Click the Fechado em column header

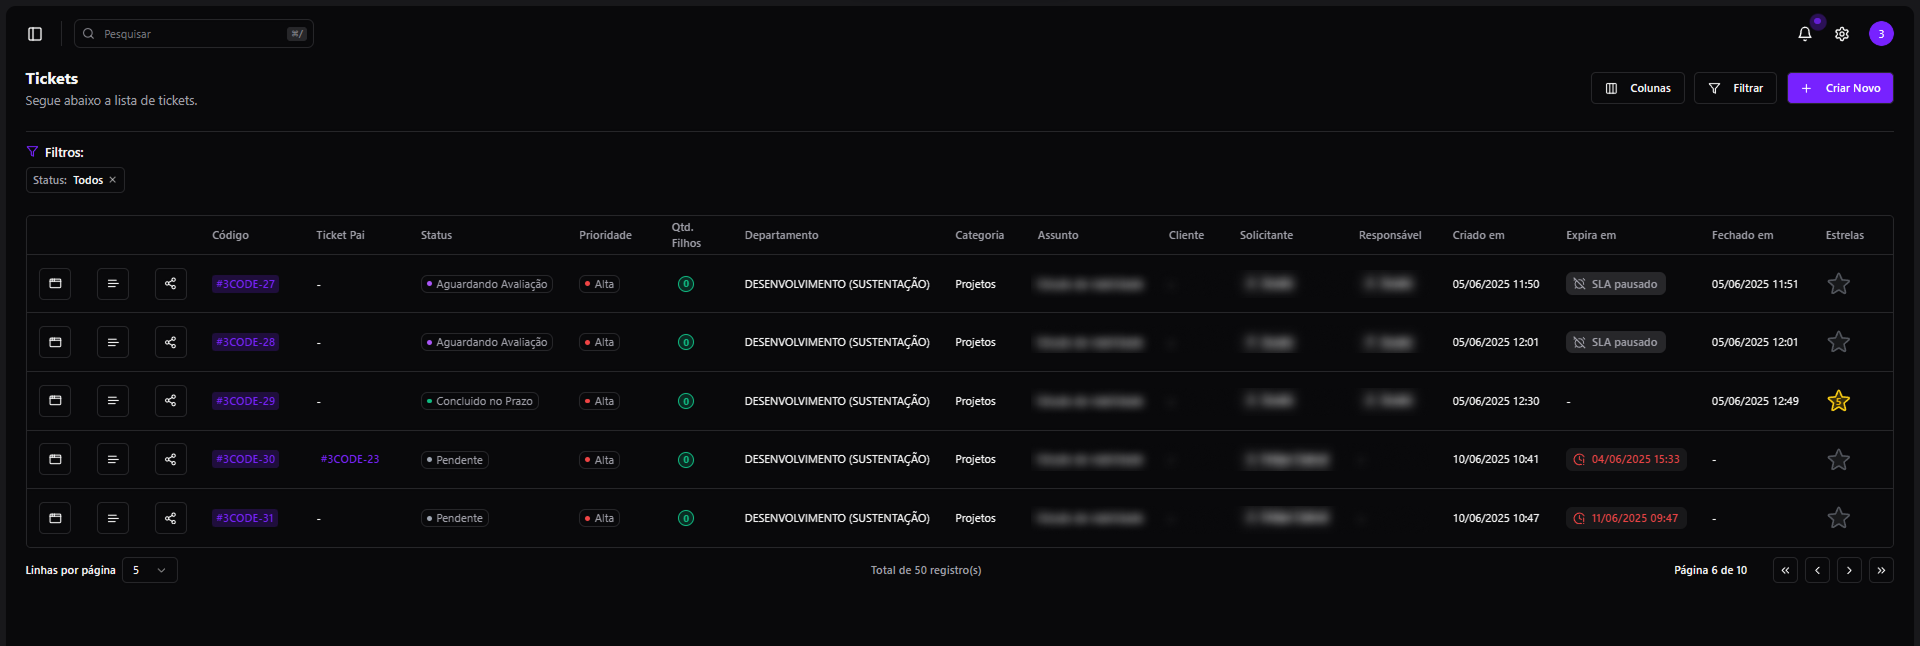pyautogui.click(x=1742, y=235)
